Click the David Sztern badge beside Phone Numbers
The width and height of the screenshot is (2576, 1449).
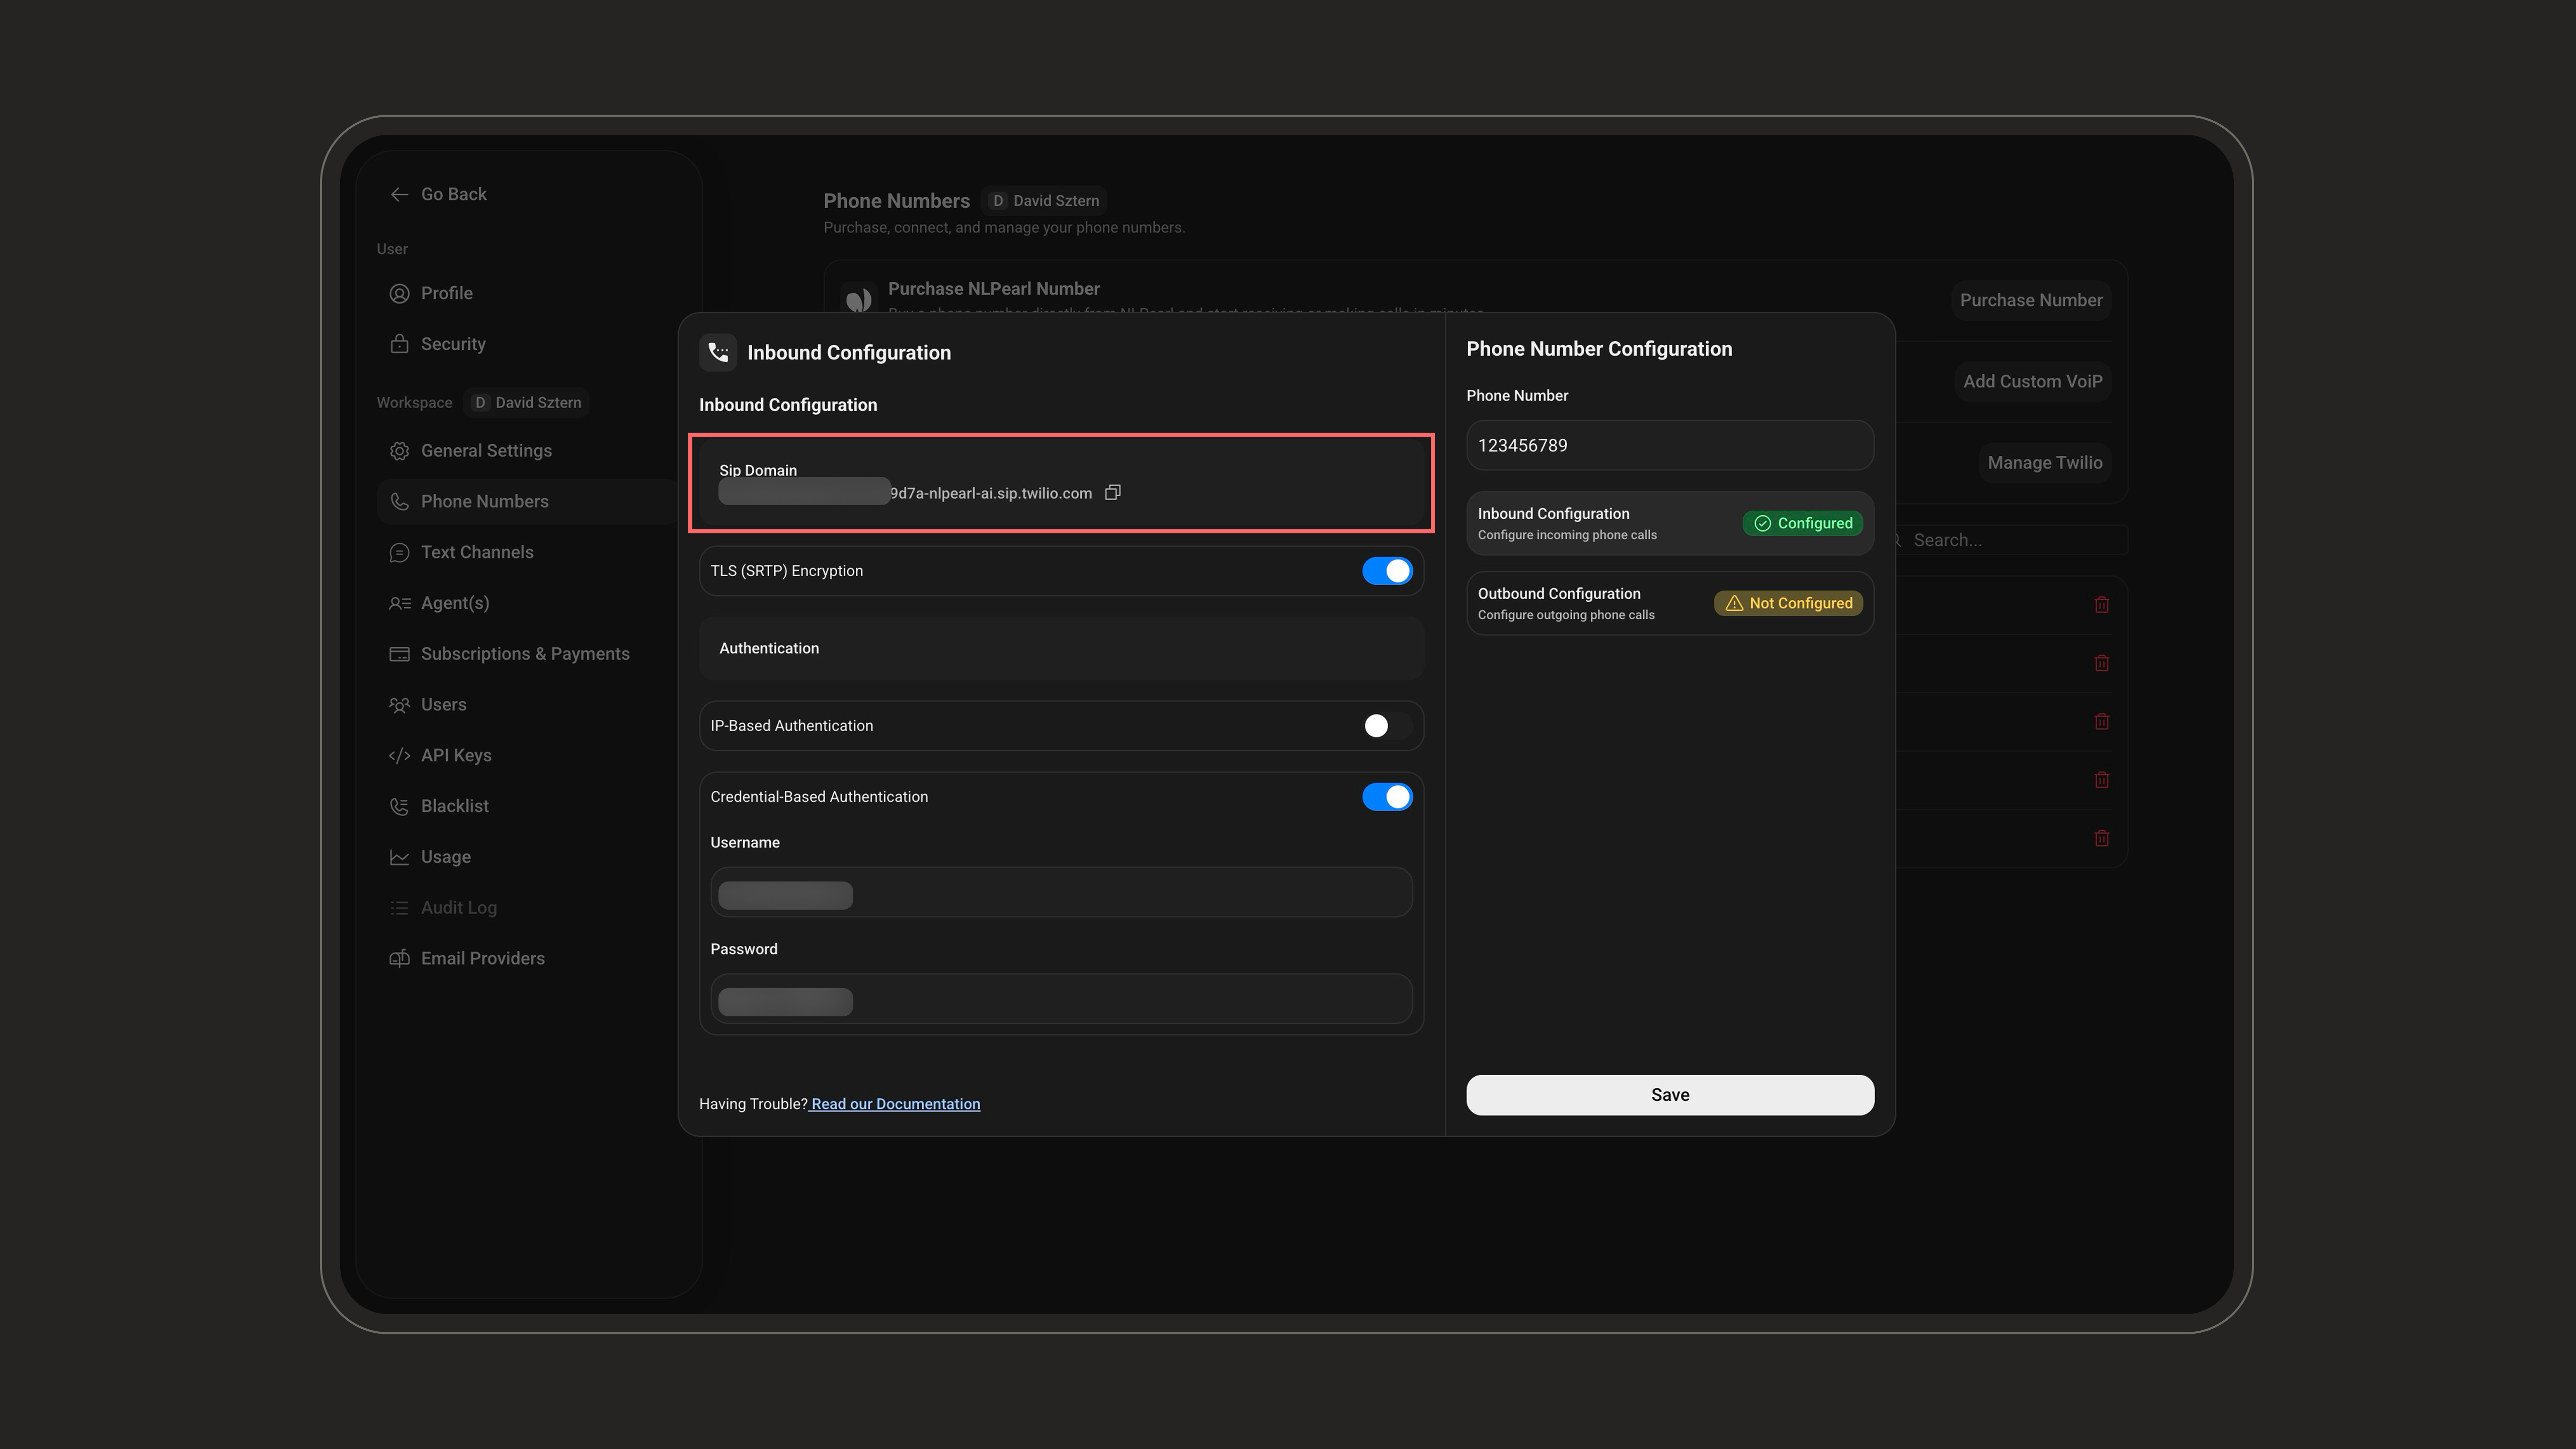tap(1044, 201)
